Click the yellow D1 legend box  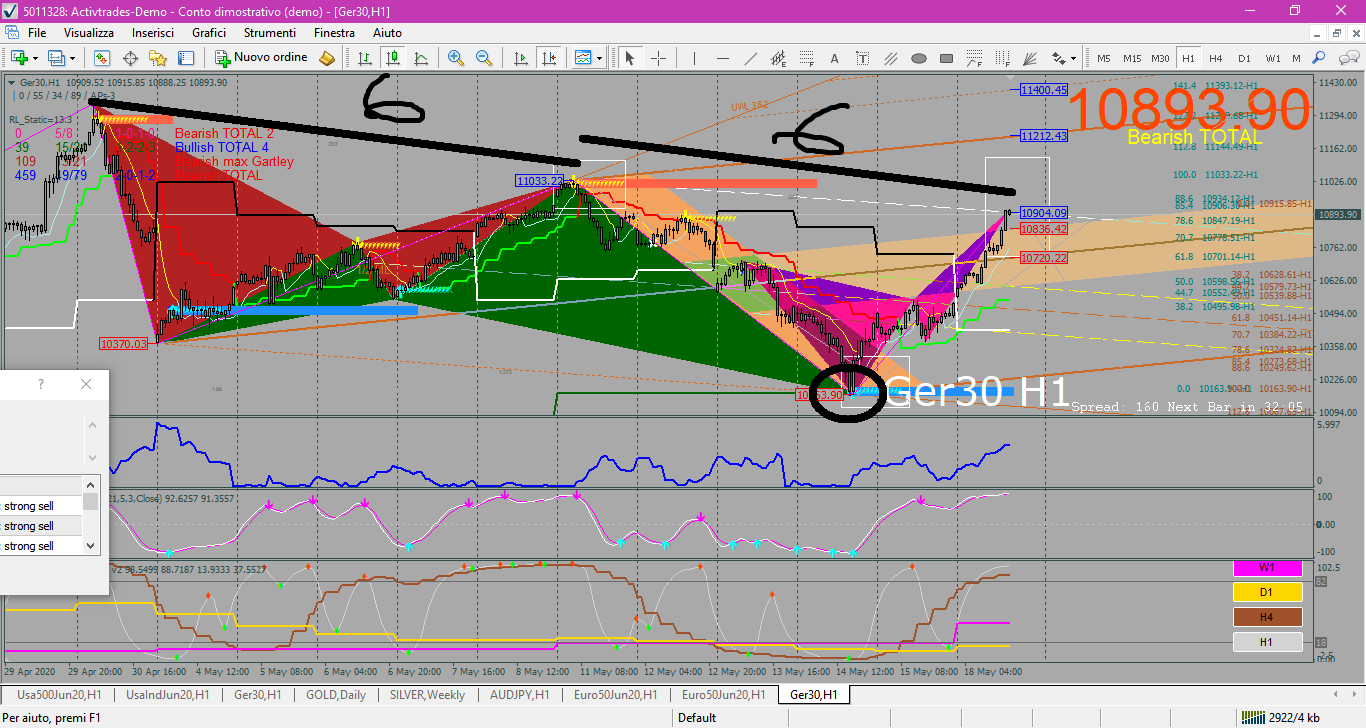(1267, 592)
